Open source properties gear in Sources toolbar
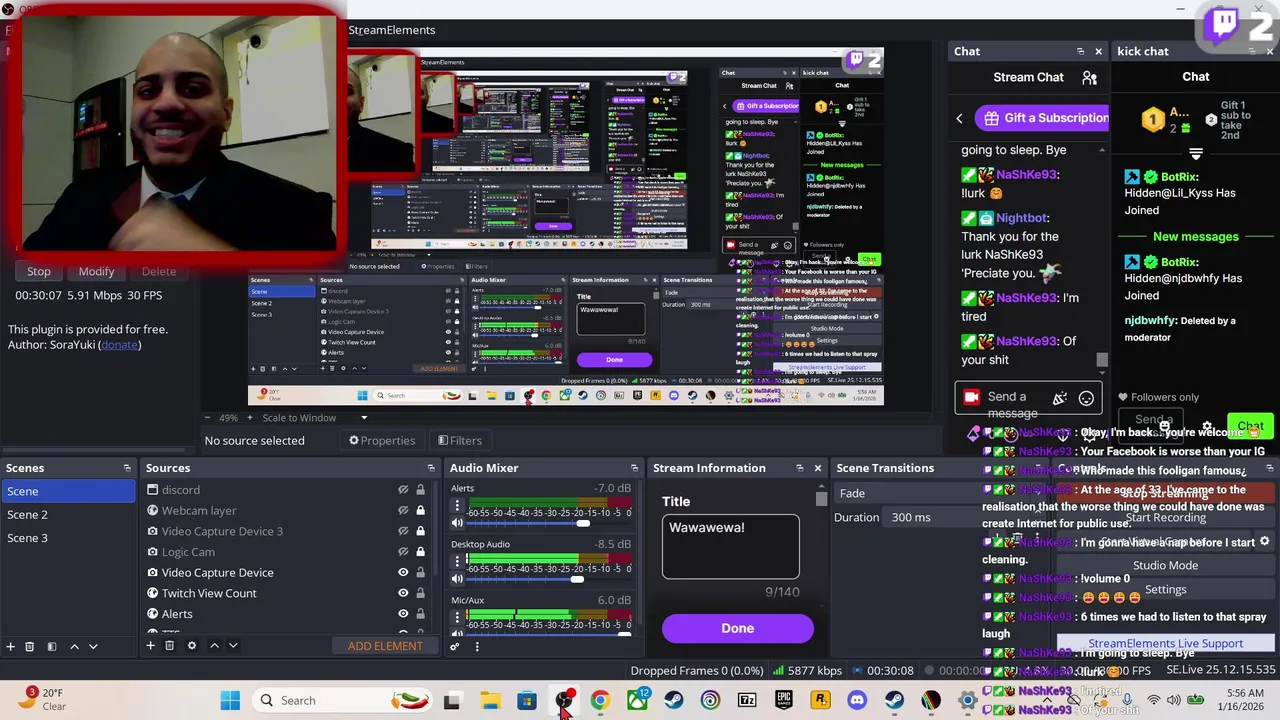This screenshot has width=1280, height=720. coord(192,646)
